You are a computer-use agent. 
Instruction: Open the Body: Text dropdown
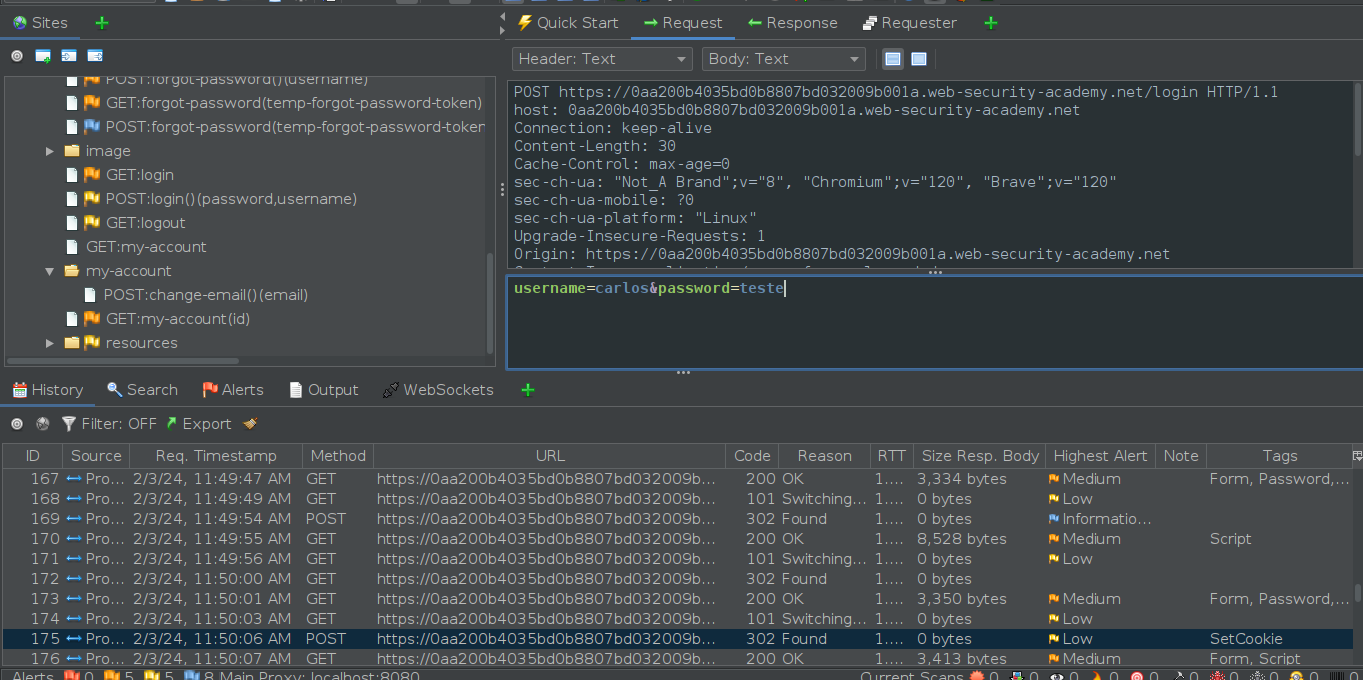(x=783, y=59)
